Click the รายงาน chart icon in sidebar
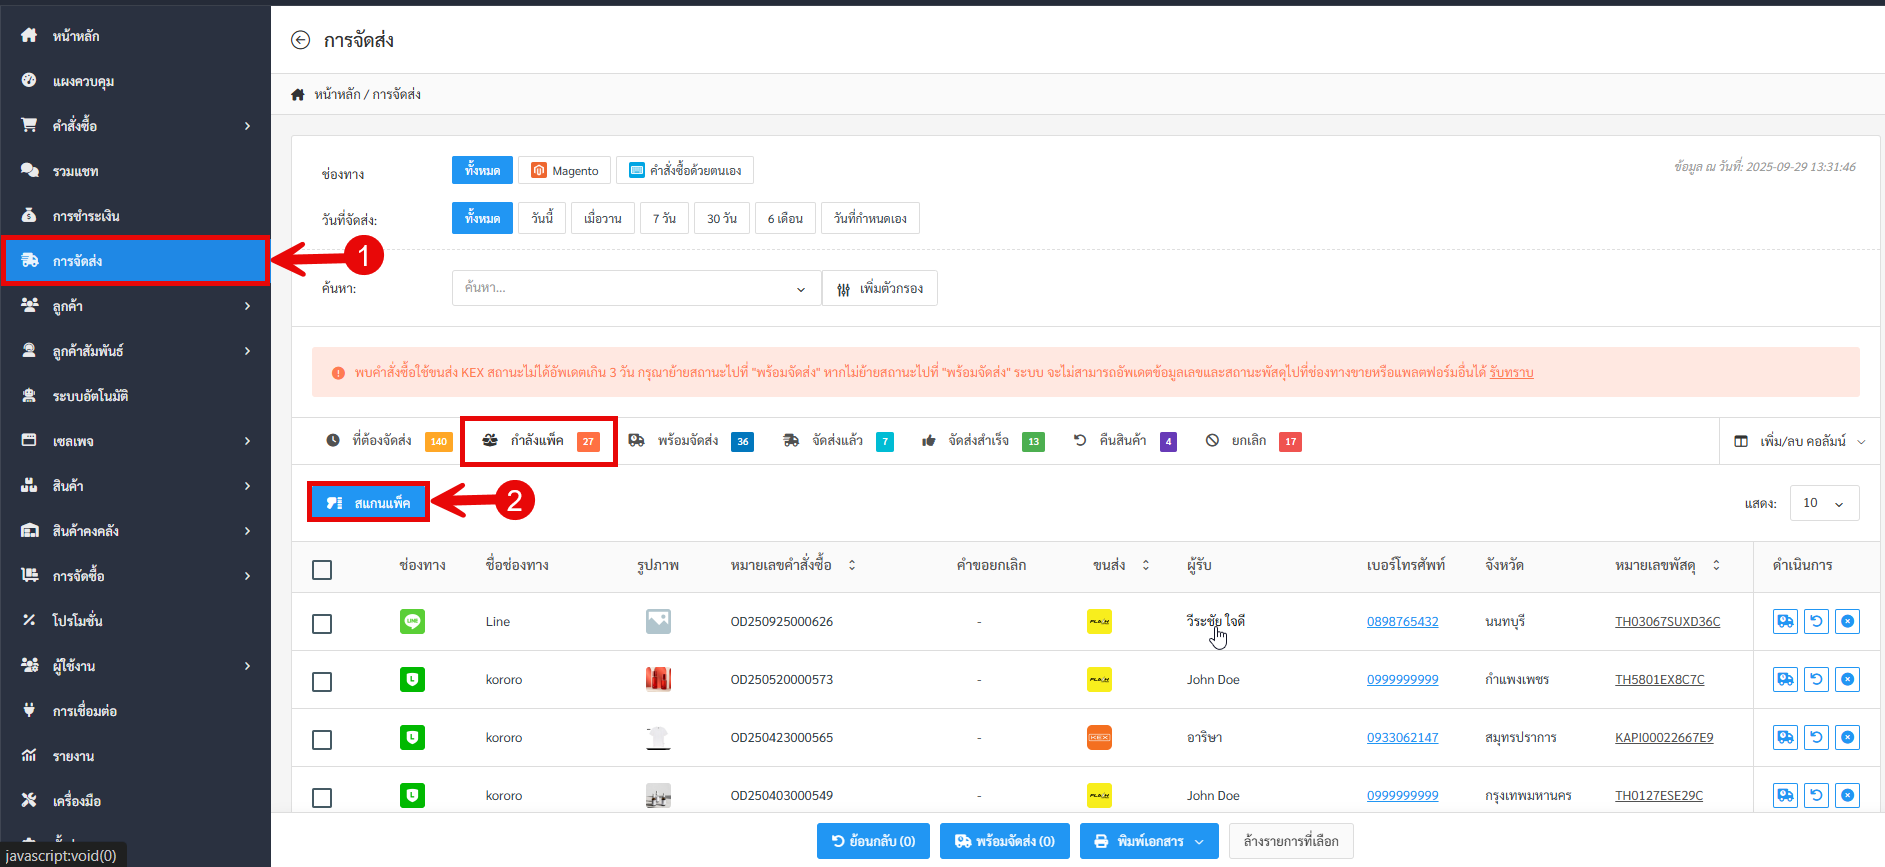The width and height of the screenshot is (1885, 867). tap(29, 756)
